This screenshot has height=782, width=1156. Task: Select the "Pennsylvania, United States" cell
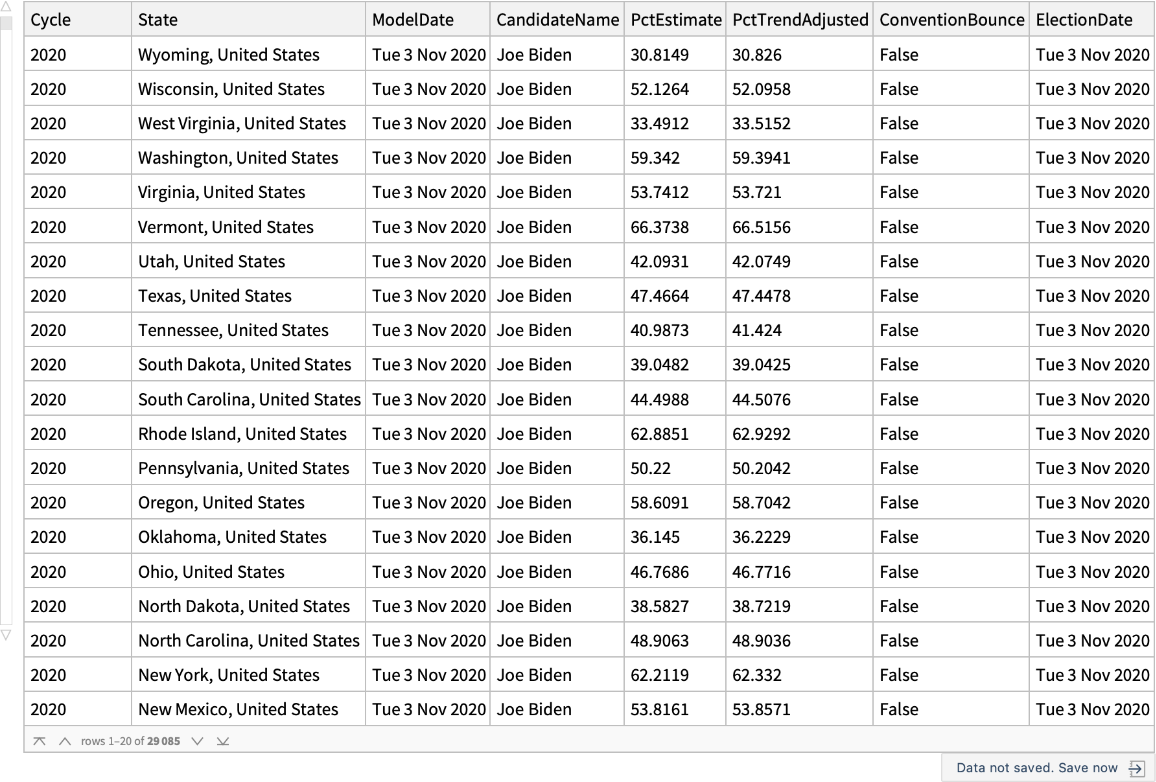pyautogui.click(x=244, y=468)
